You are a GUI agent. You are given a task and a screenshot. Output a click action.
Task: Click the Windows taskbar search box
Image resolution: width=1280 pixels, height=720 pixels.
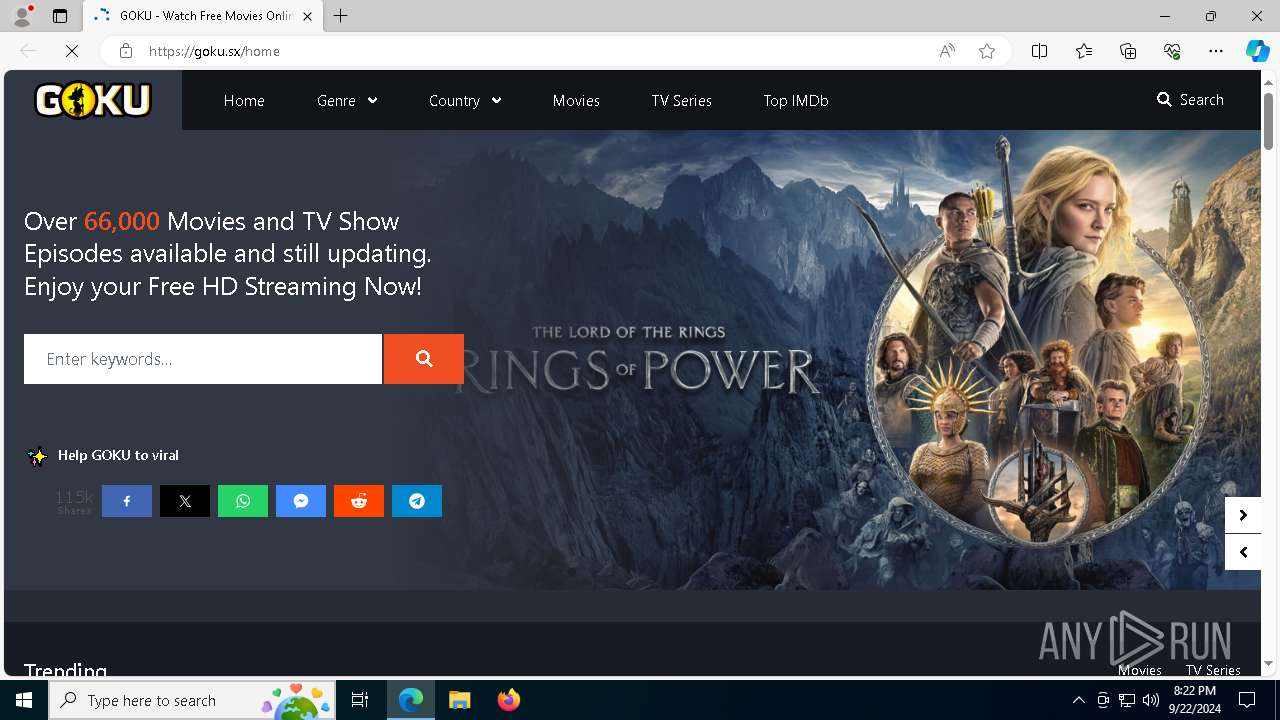(193, 700)
